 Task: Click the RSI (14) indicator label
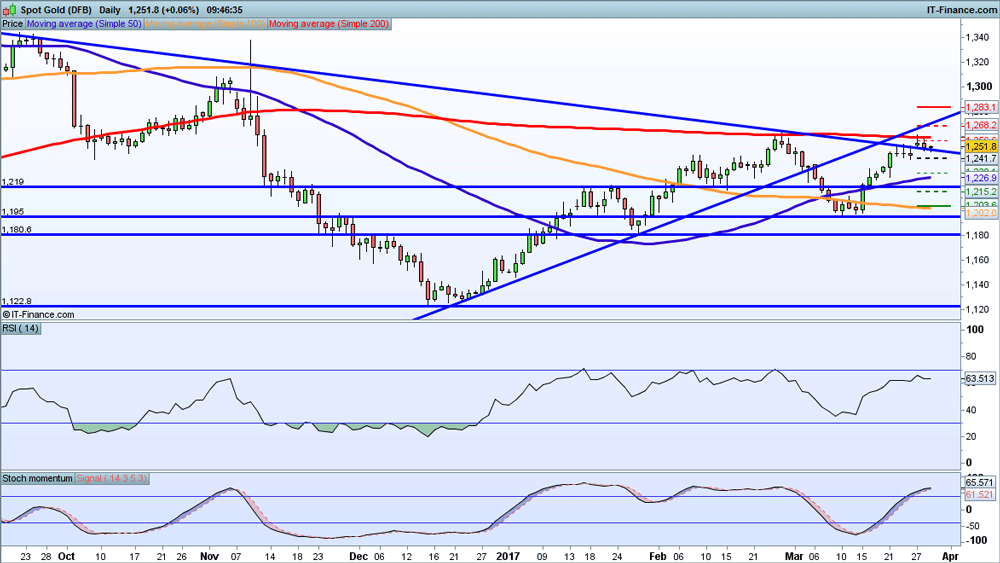[x=20, y=328]
